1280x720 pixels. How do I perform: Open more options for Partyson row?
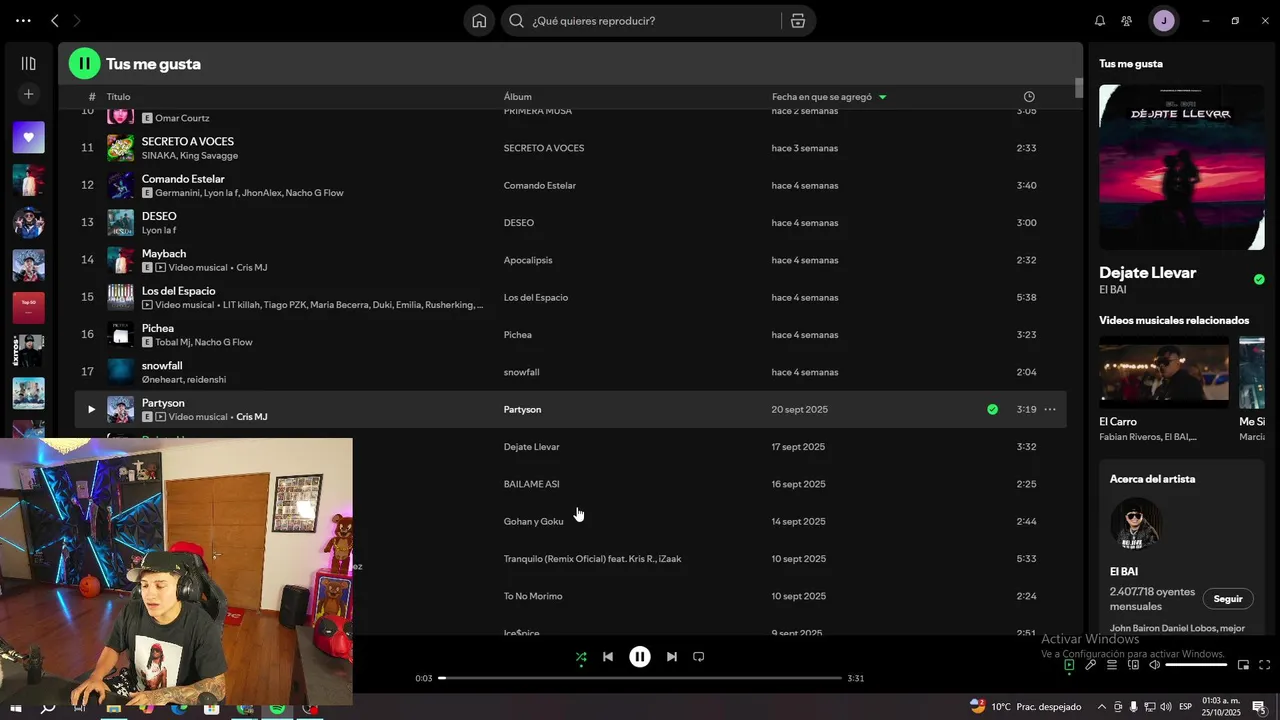coord(1050,409)
